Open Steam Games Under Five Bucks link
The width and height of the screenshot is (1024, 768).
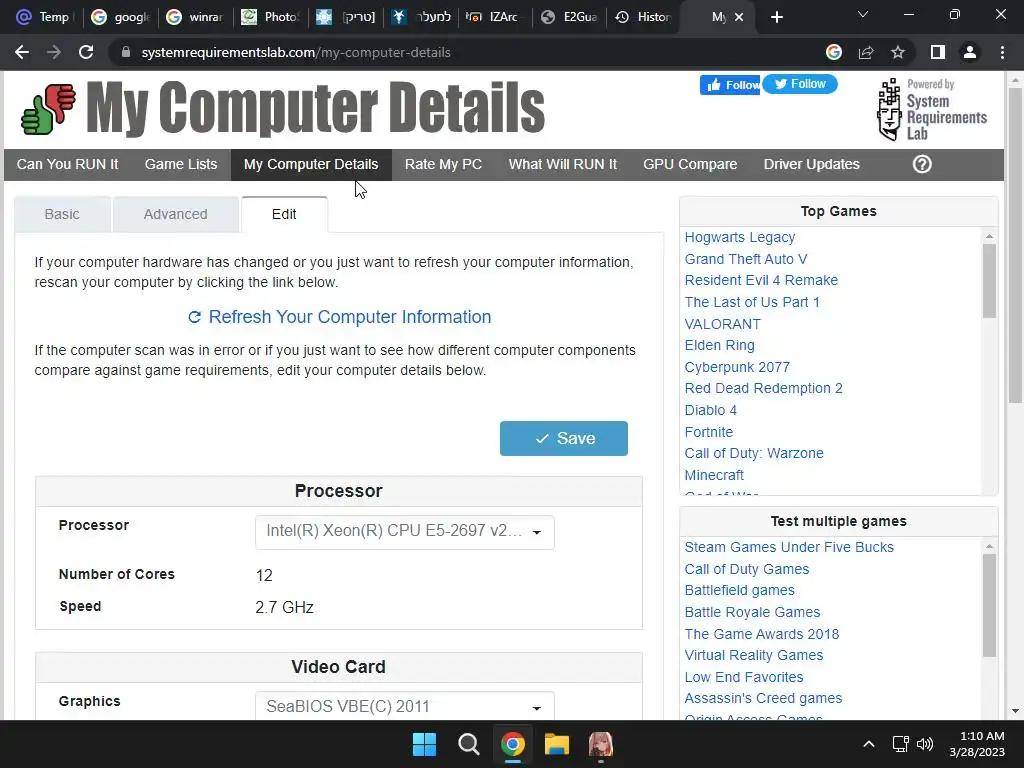click(x=789, y=547)
